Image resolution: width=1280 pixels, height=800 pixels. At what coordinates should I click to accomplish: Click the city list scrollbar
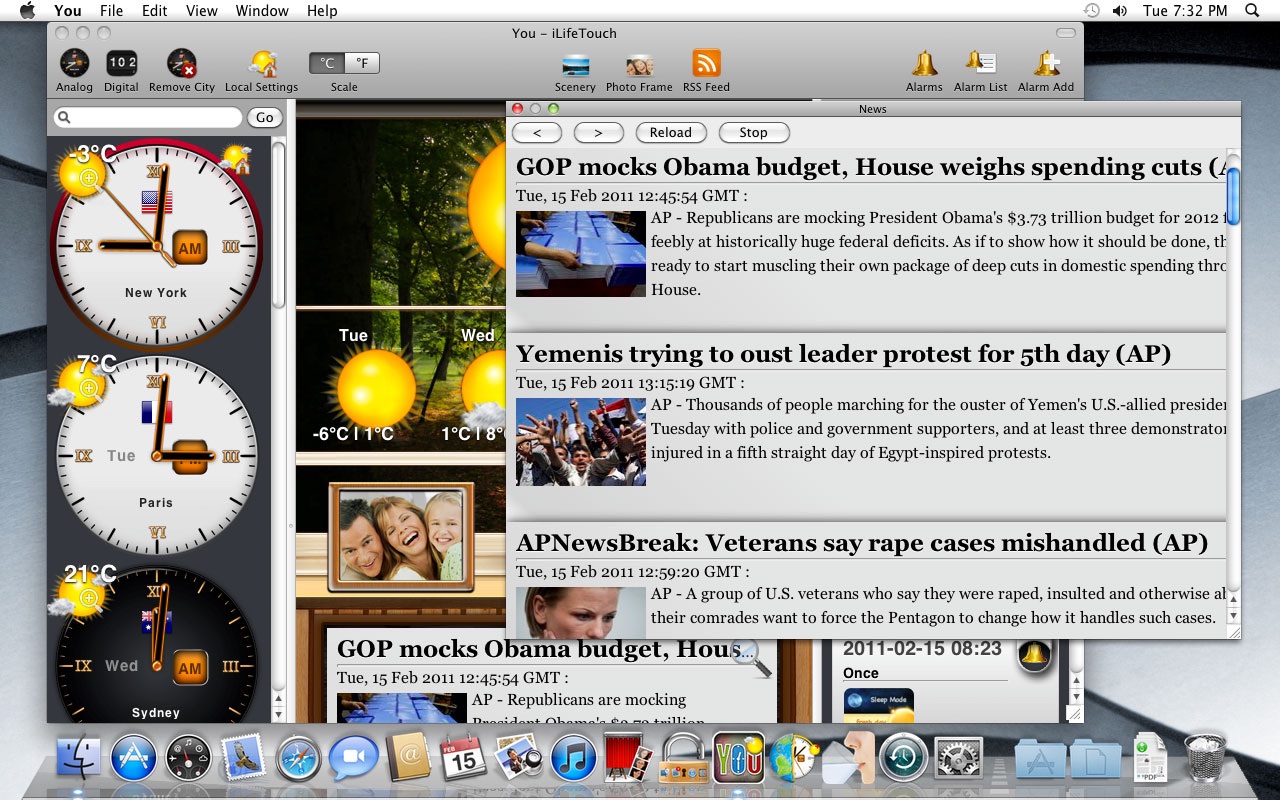[x=278, y=225]
